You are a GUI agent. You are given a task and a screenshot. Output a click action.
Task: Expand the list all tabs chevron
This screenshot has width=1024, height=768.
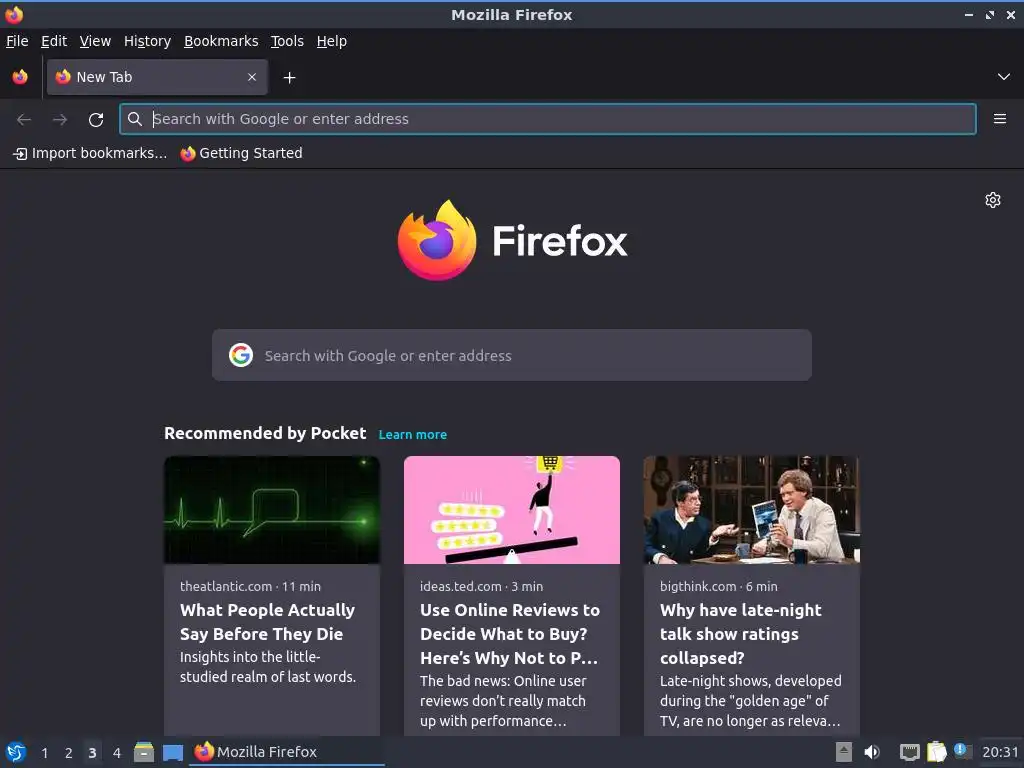[1004, 77]
